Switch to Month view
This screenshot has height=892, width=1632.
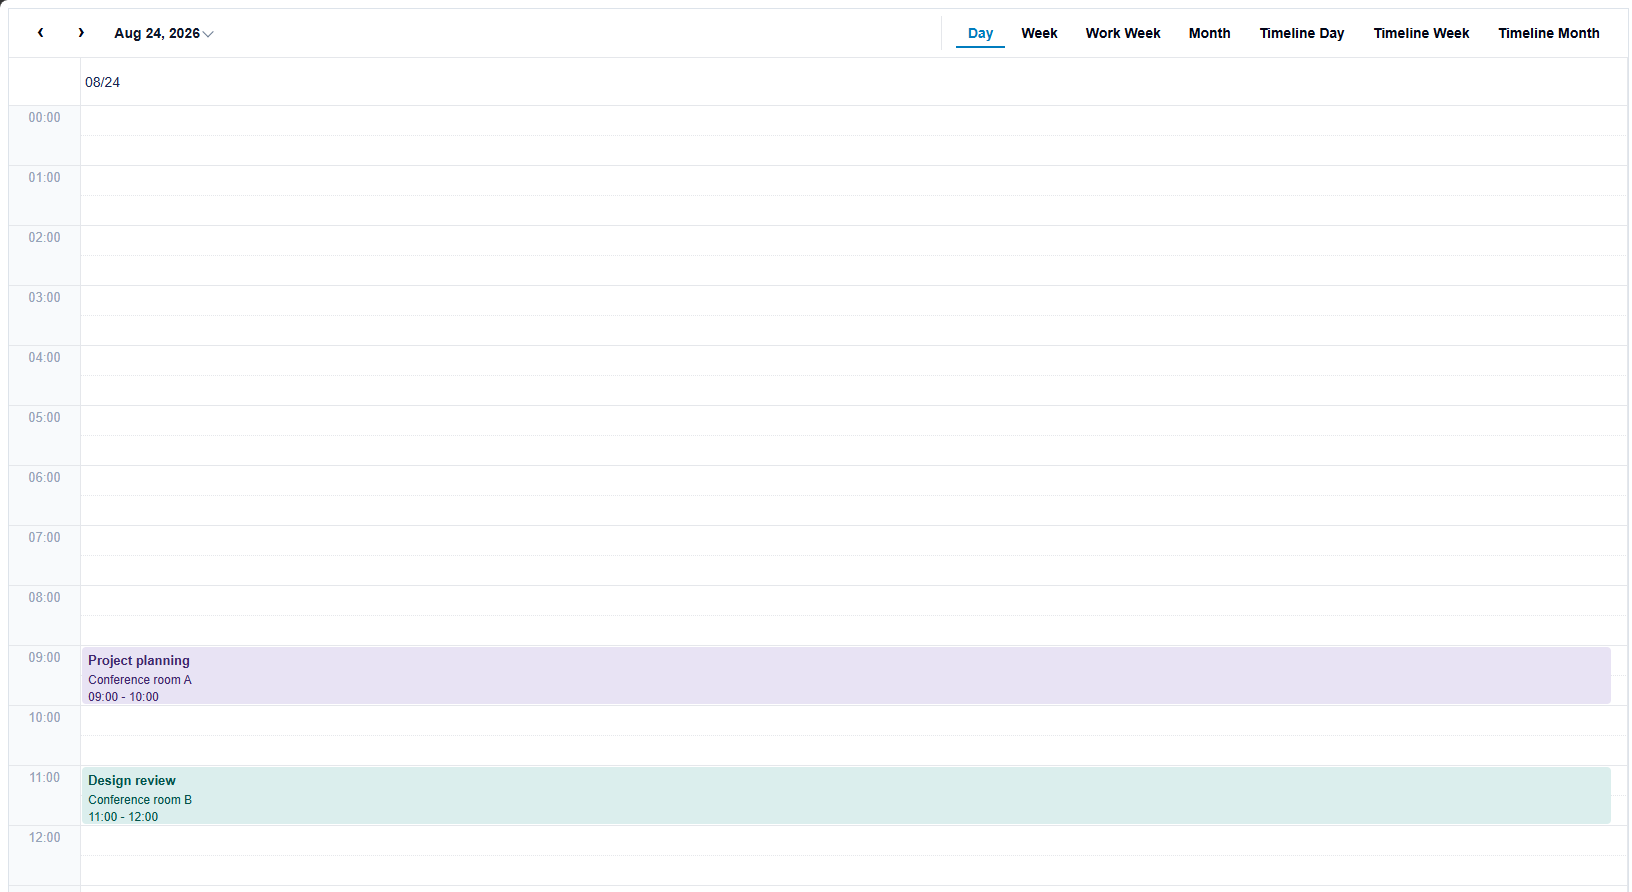tap(1209, 33)
